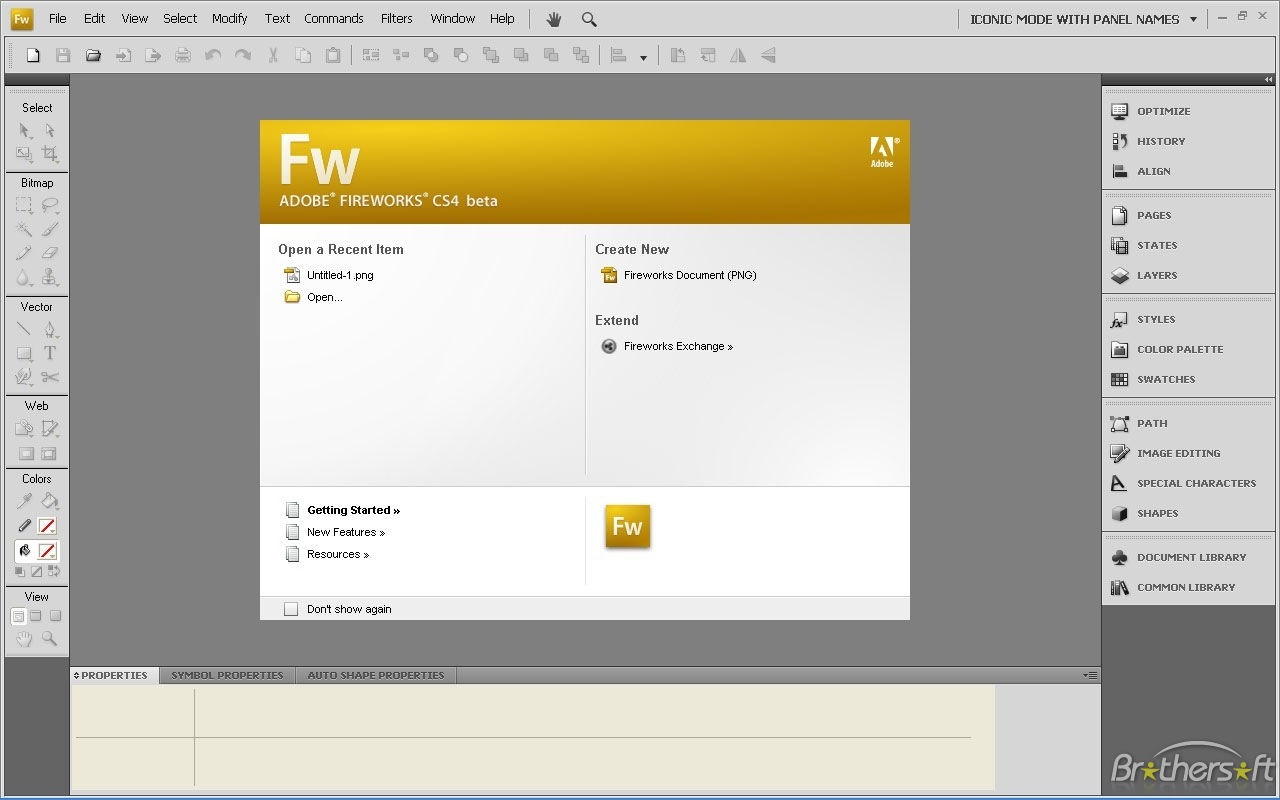Click the Zoom magnifier next to the Help menu
1280x800 pixels.
[589, 19]
